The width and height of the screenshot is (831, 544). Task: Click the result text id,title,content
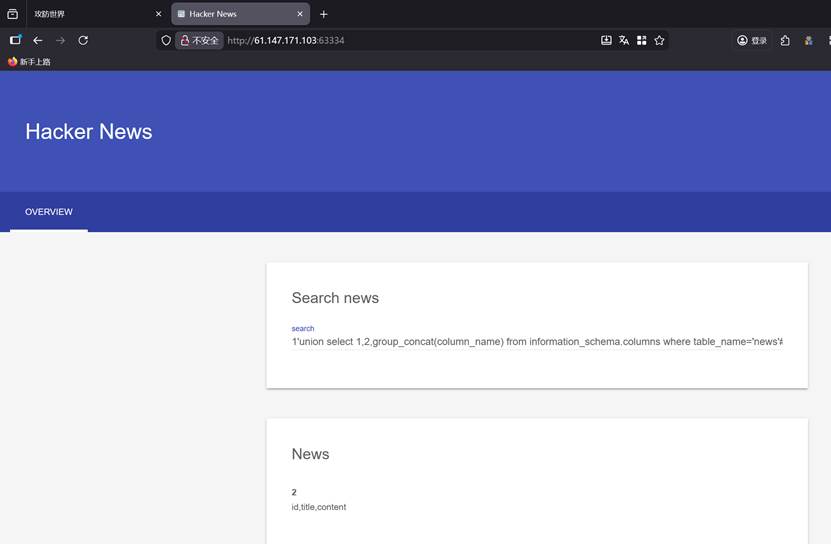(319, 507)
